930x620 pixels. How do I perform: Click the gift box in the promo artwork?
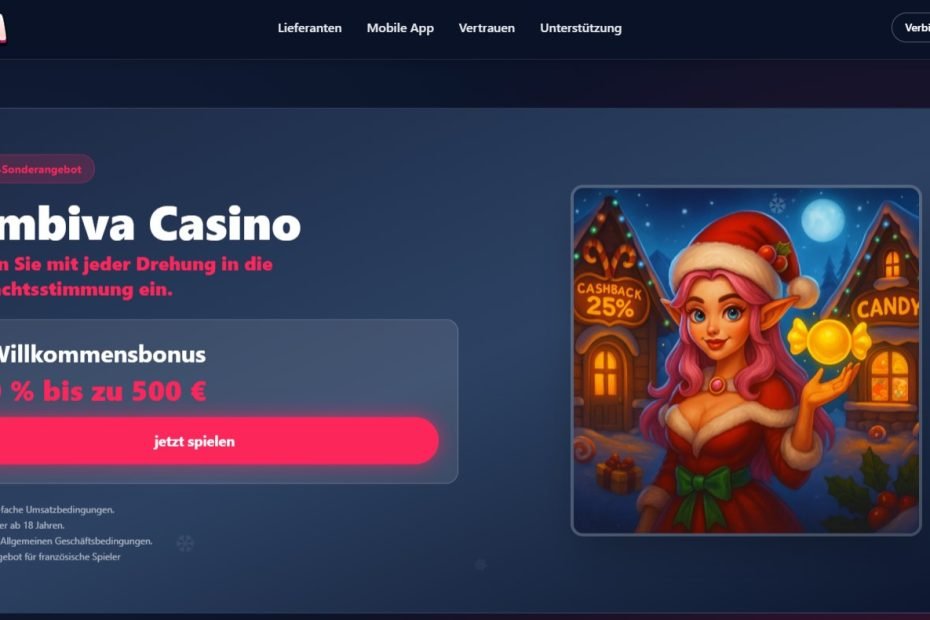pyautogui.click(x=619, y=473)
